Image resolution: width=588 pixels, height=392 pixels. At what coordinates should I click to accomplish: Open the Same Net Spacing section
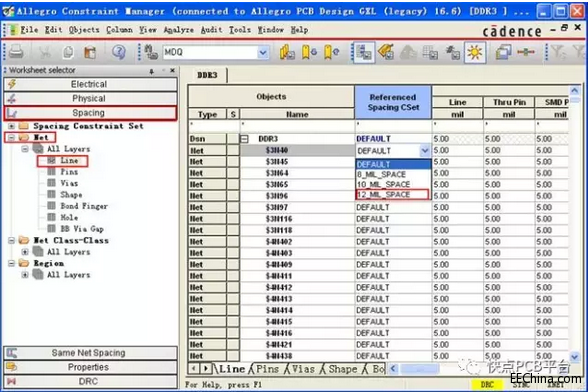(x=90, y=353)
